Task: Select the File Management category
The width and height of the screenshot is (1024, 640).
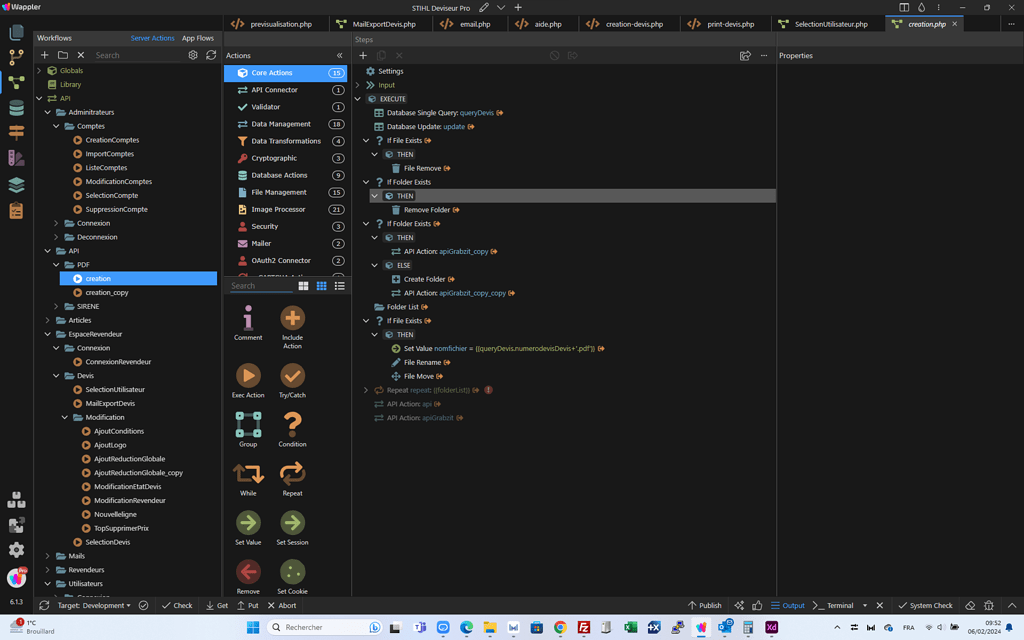Action: pyautogui.click(x=279, y=192)
